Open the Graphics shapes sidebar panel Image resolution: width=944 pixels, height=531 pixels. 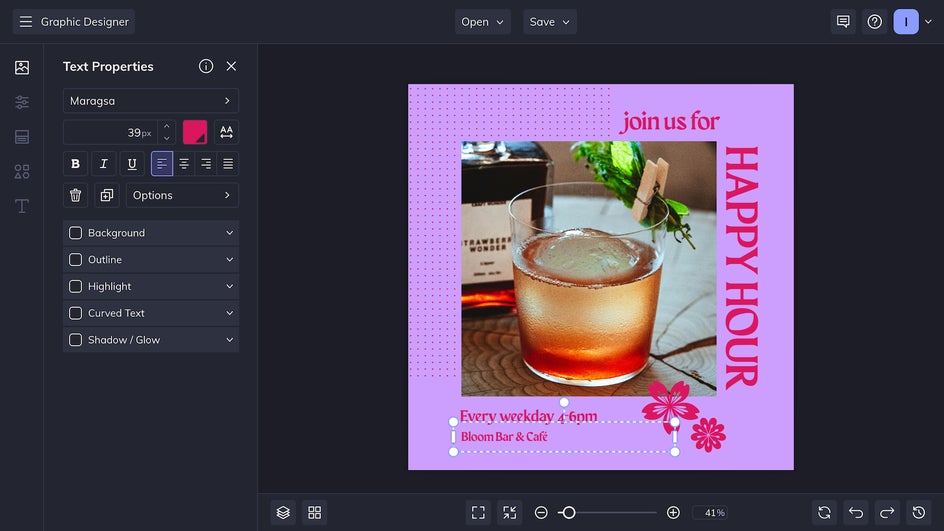(22, 172)
